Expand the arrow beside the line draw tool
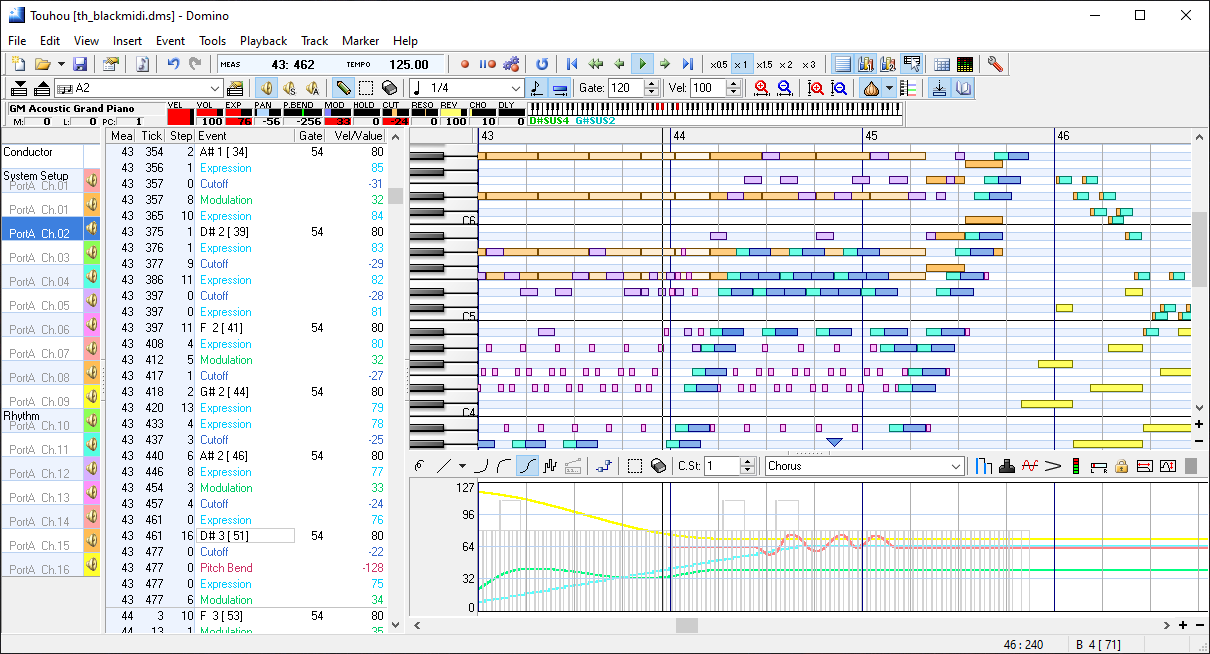Screen dimensions: 1210x654 pos(462,465)
